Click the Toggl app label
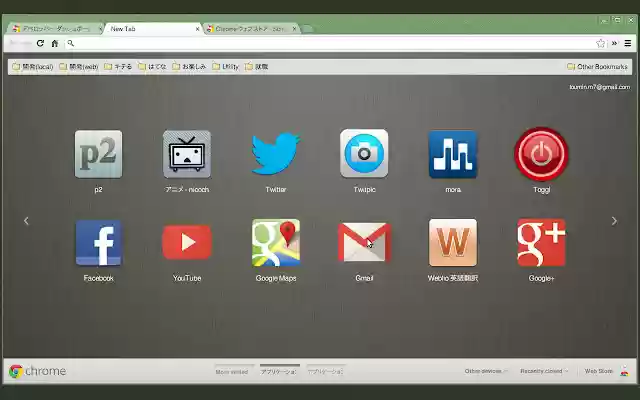The width and height of the screenshot is (640, 400). tap(542, 189)
